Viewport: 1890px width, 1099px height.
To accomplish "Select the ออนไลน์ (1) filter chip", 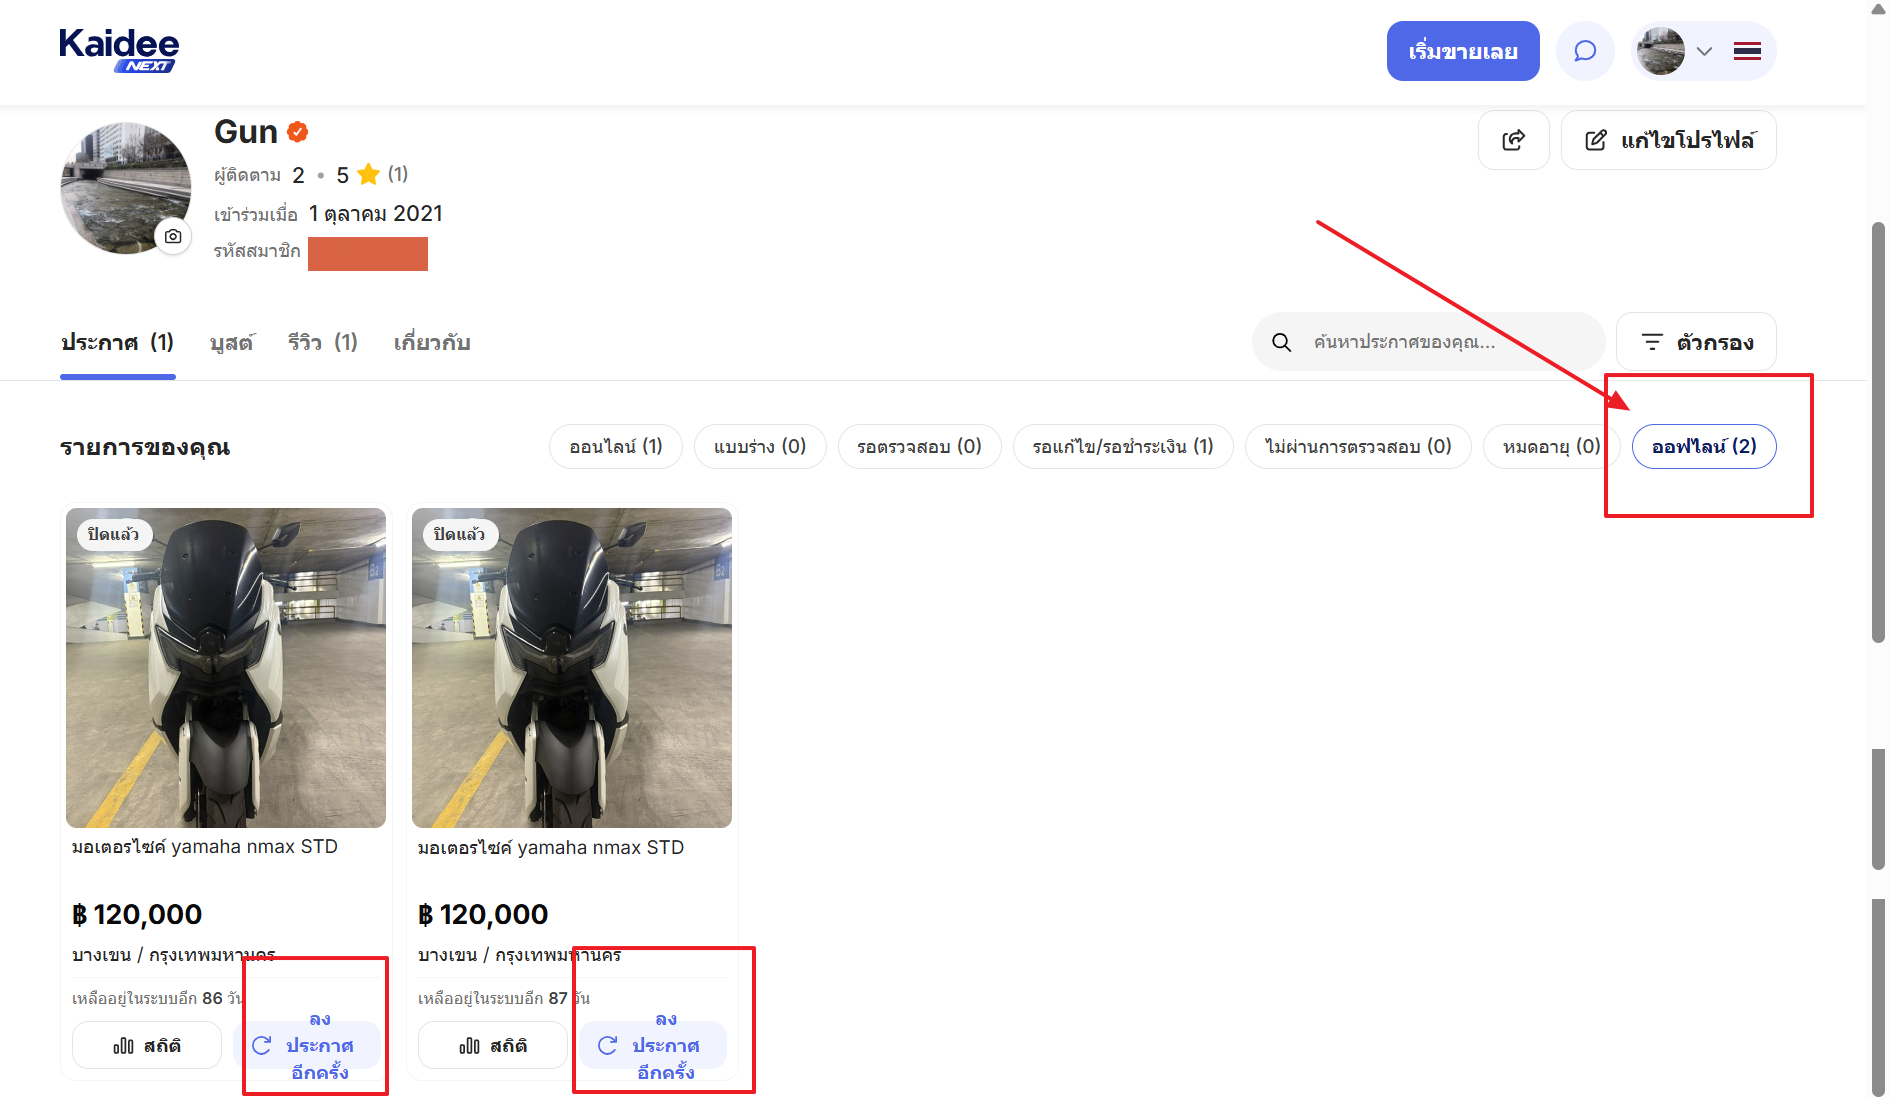I will pyautogui.click(x=616, y=446).
